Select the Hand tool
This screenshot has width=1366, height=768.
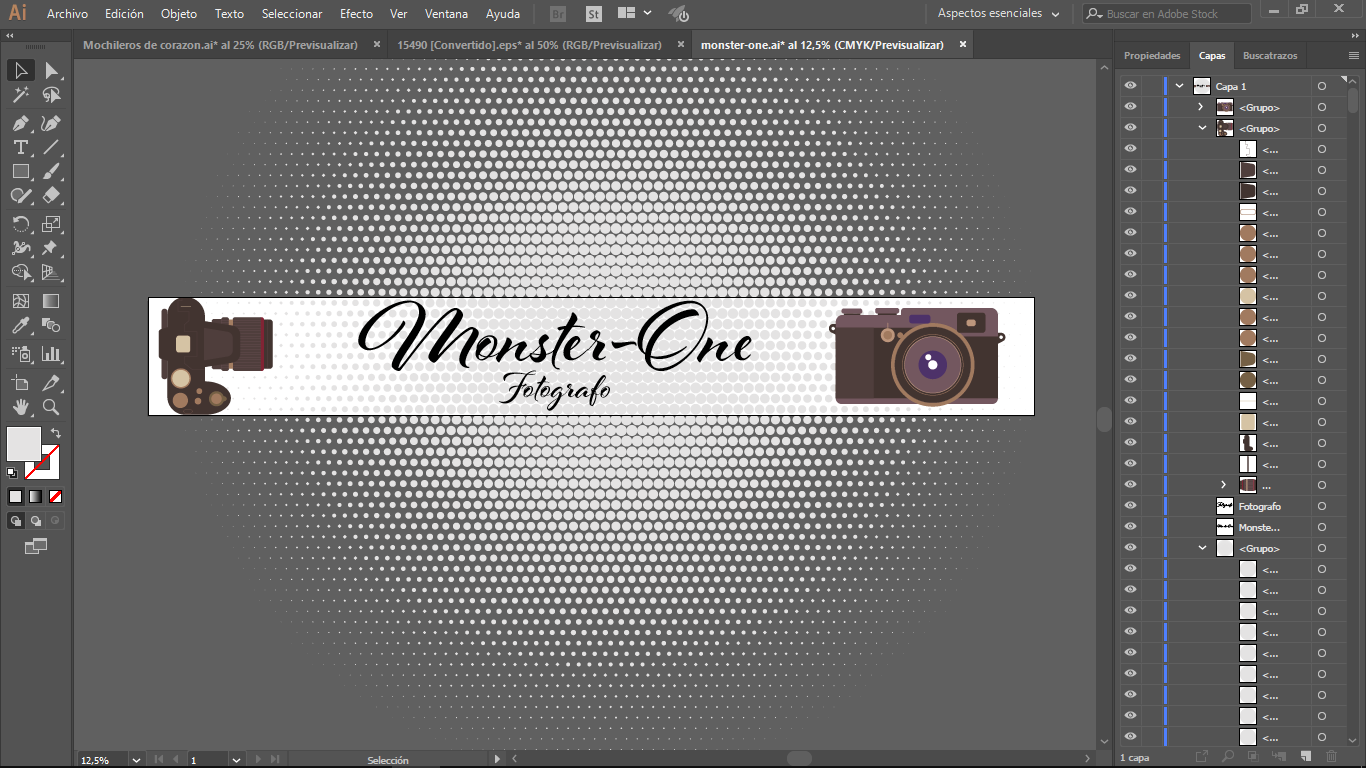(20, 407)
